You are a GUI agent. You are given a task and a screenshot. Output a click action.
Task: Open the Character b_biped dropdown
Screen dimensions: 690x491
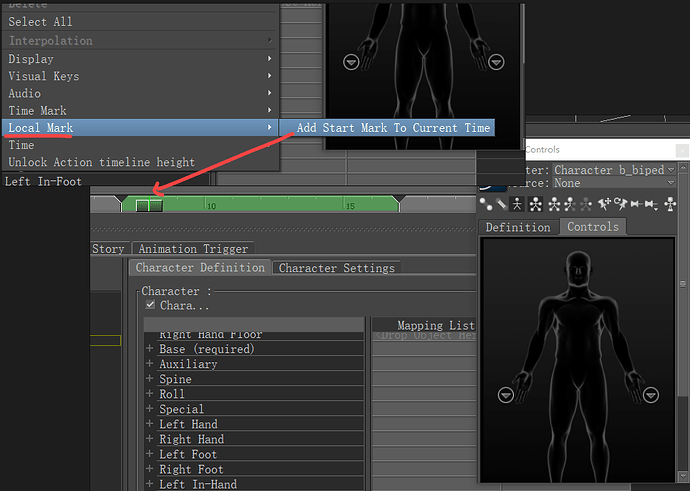610,170
